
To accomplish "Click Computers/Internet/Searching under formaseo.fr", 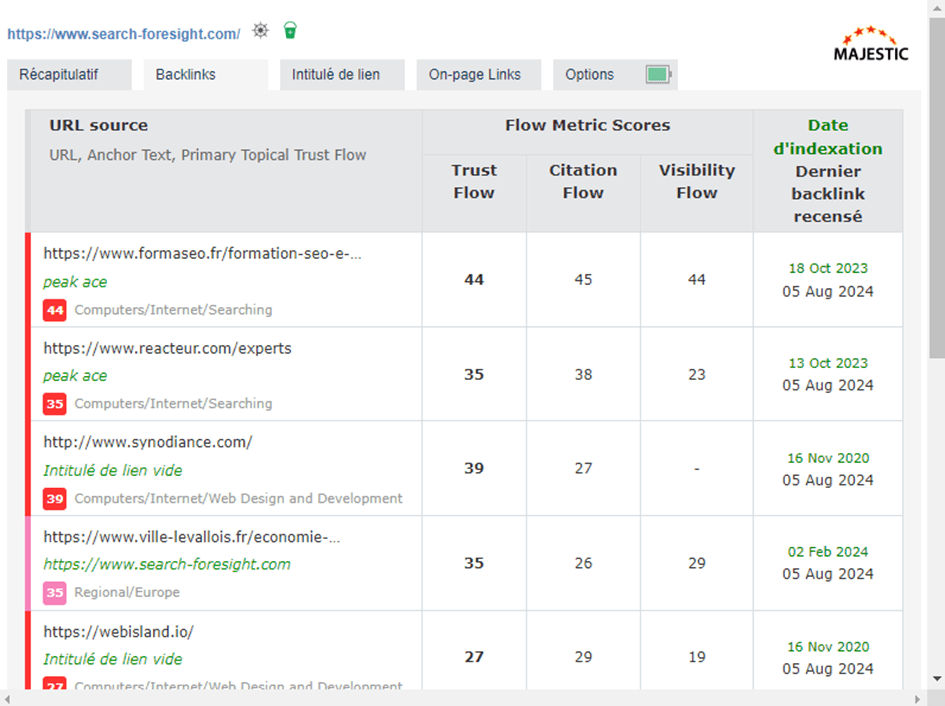I will tap(174, 310).
